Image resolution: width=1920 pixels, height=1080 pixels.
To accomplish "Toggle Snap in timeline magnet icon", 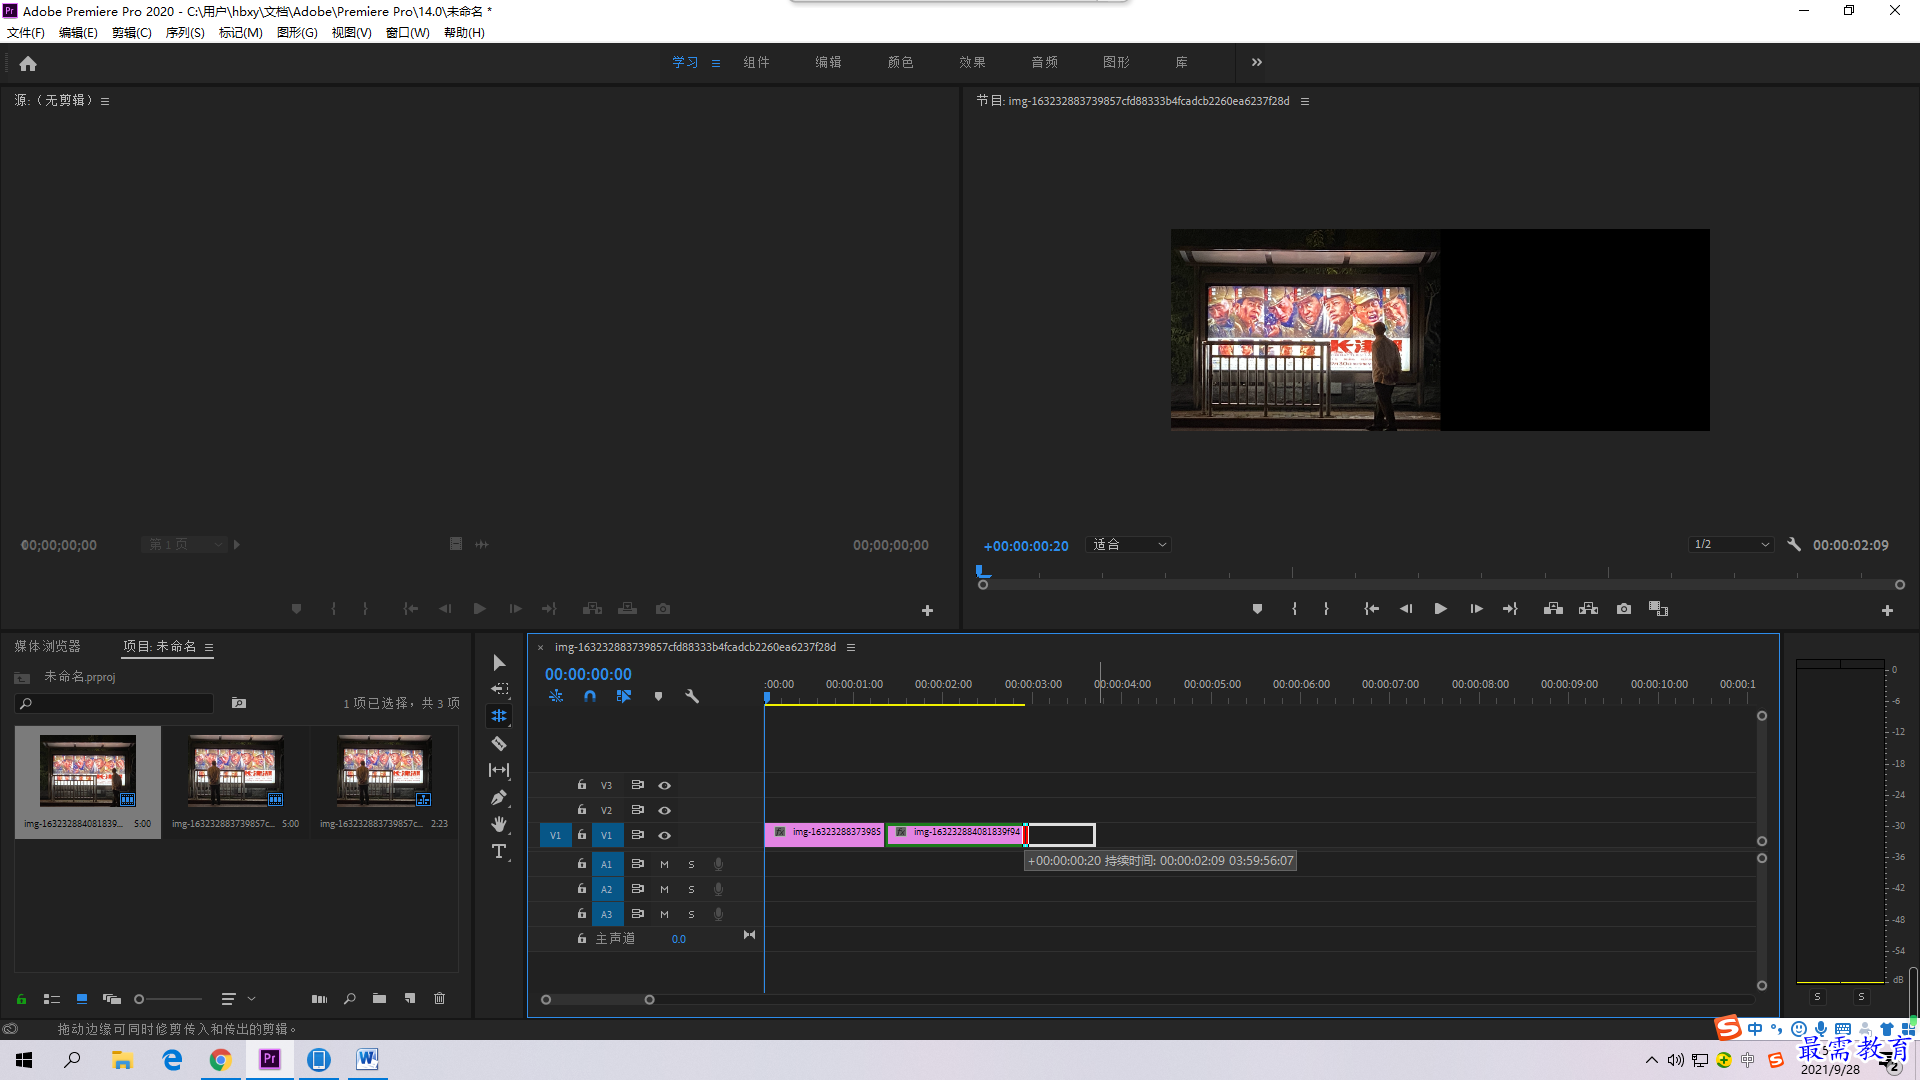I will [590, 696].
